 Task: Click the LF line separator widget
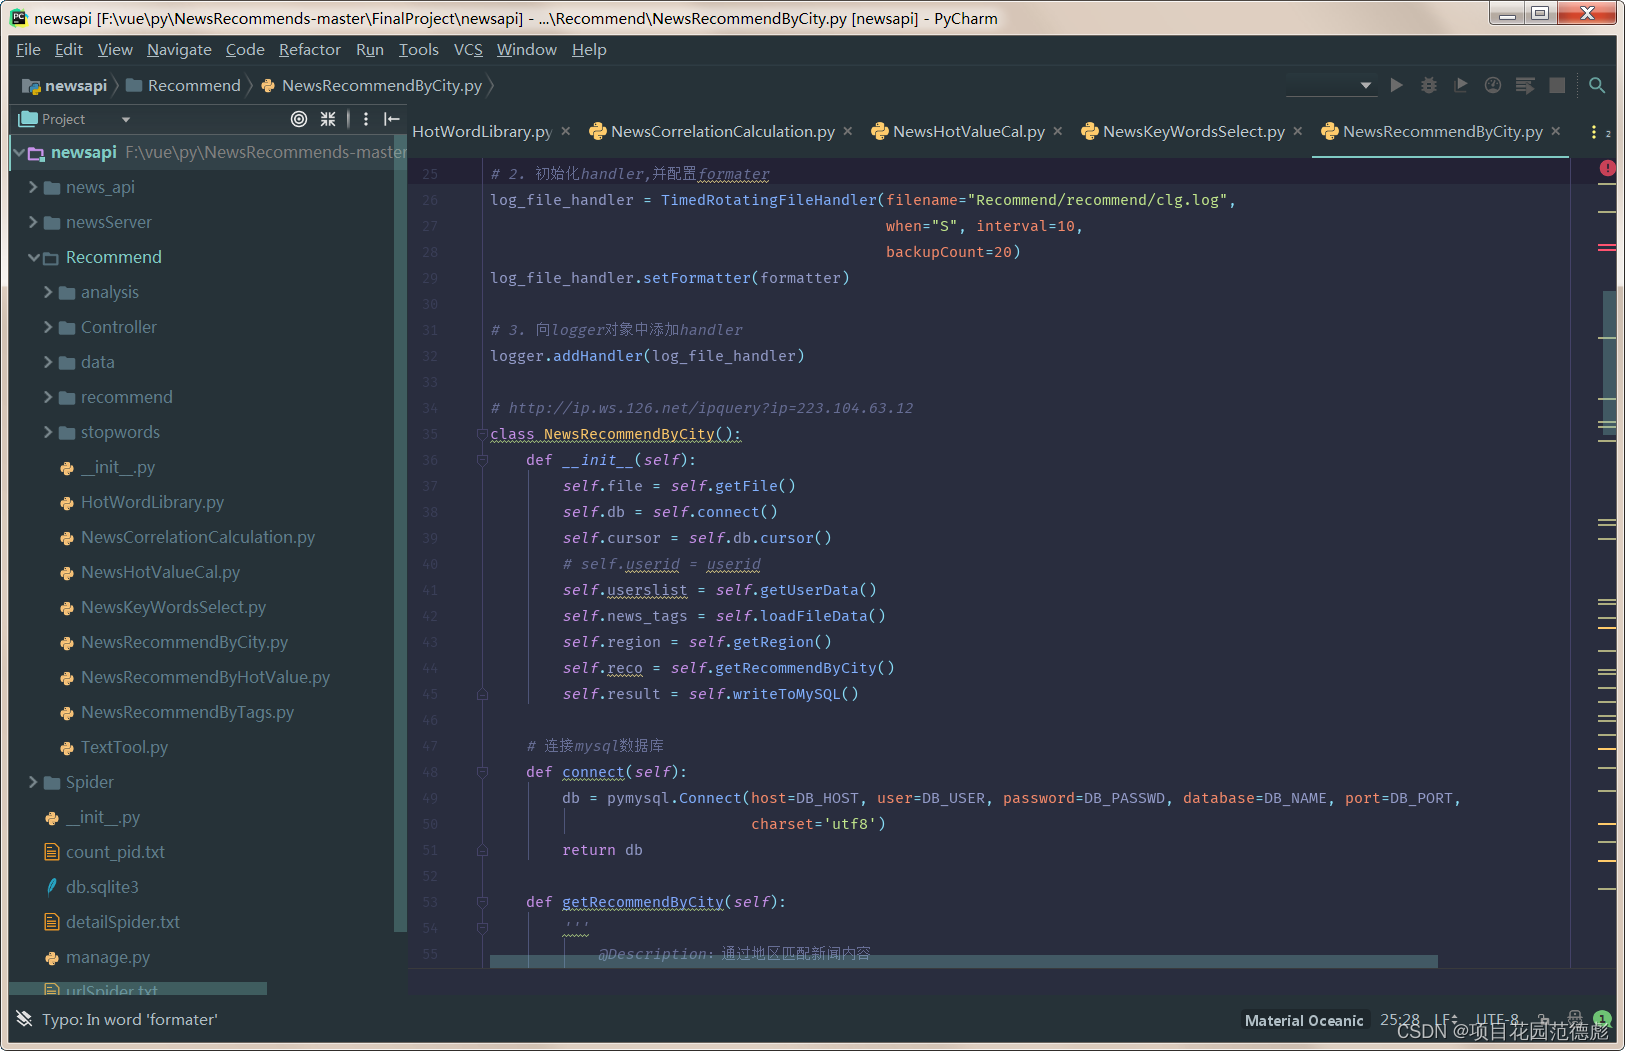click(x=1446, y=1019)
